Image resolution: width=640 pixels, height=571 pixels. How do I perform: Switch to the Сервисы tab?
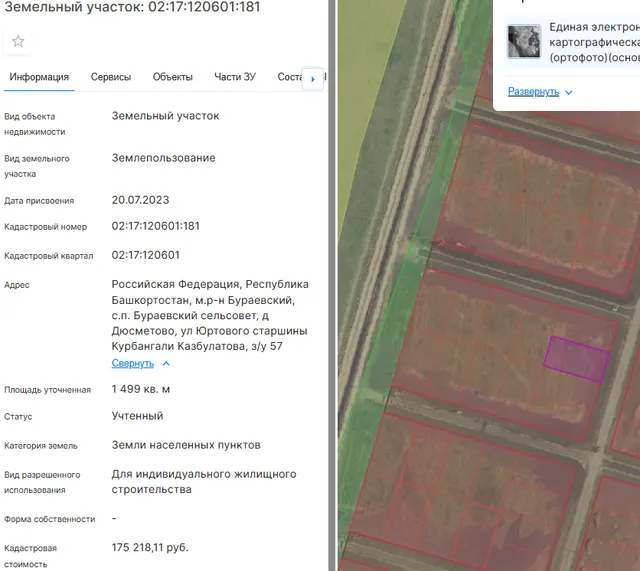[x=111, y=77]
